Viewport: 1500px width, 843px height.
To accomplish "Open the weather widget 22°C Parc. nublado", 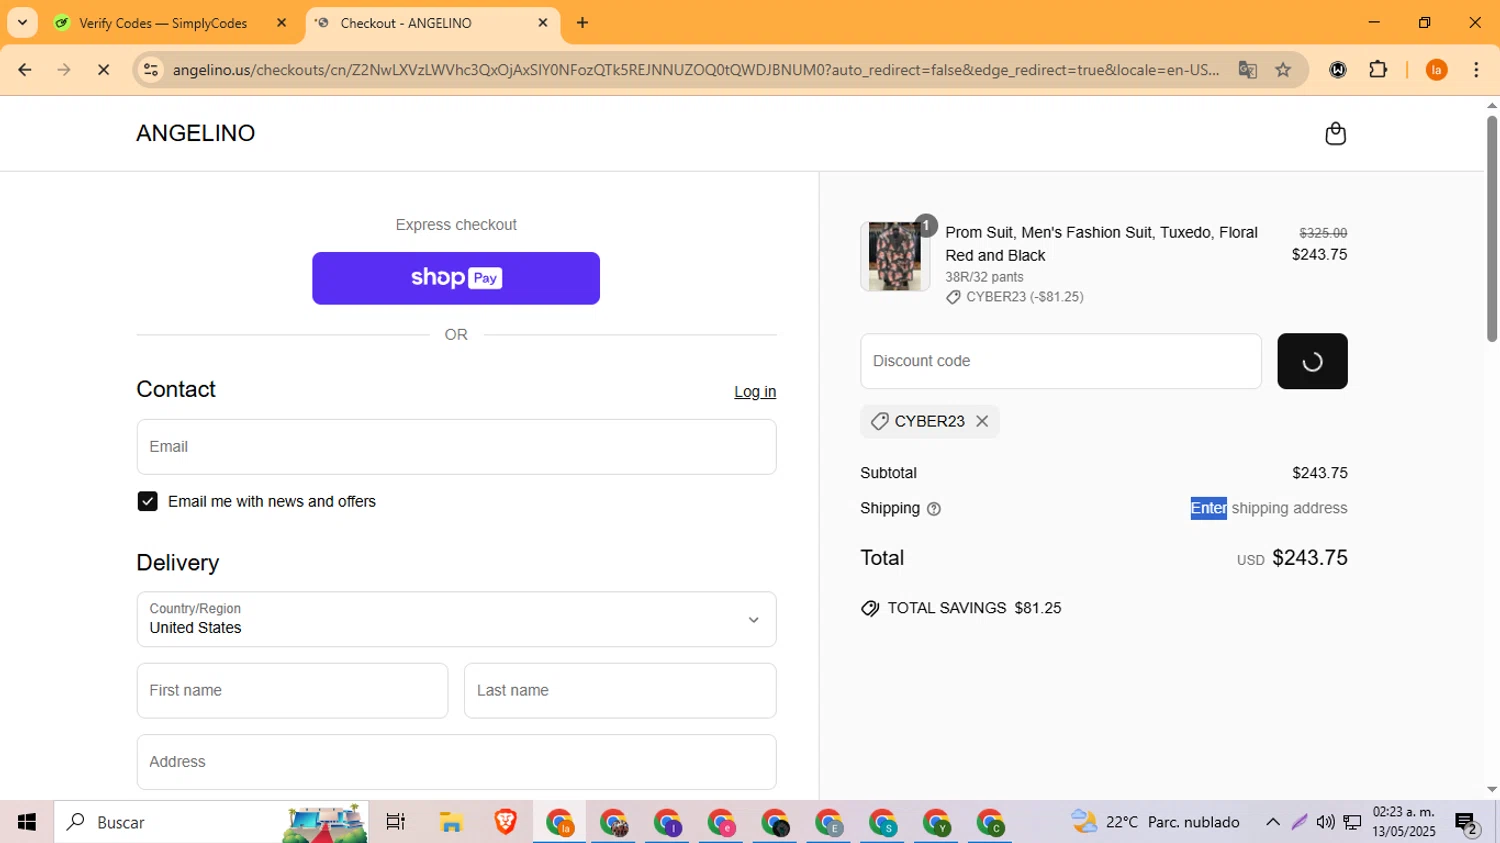I will point(1155,822).
